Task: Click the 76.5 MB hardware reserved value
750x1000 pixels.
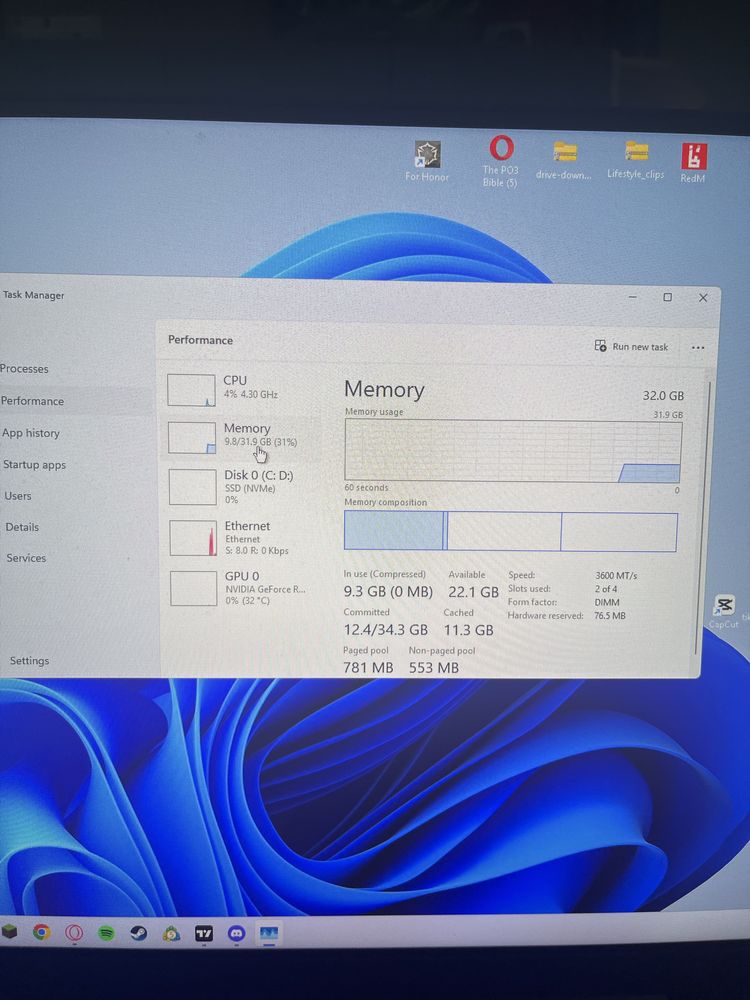Action: [x=610, y=616]
